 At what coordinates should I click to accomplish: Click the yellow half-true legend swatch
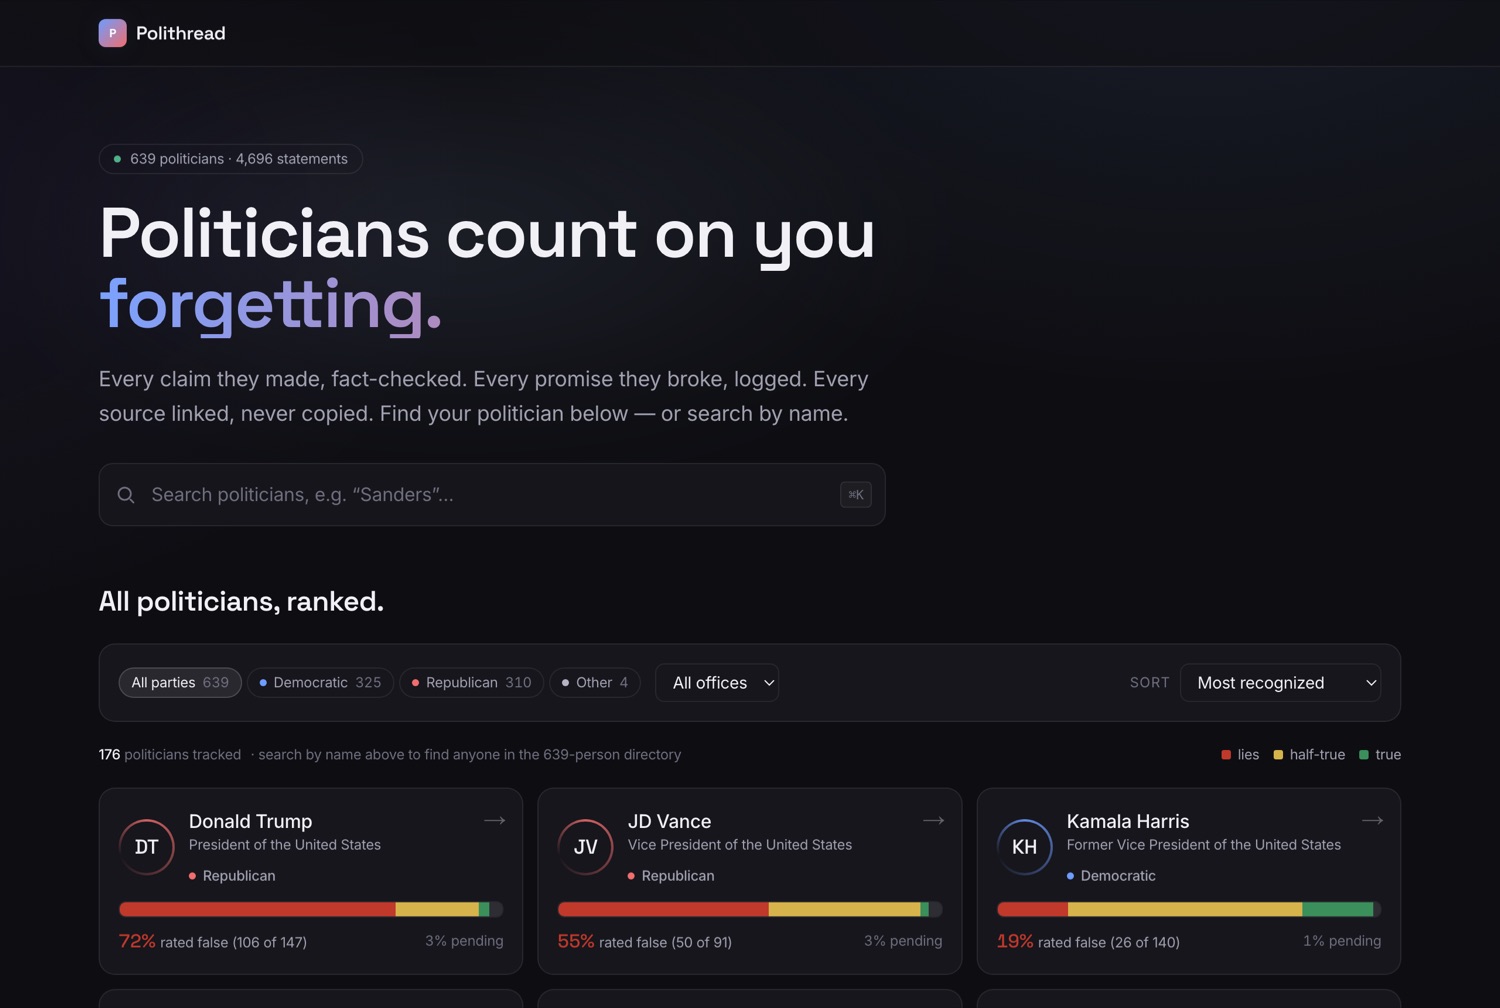click(x=1278, y=755)
